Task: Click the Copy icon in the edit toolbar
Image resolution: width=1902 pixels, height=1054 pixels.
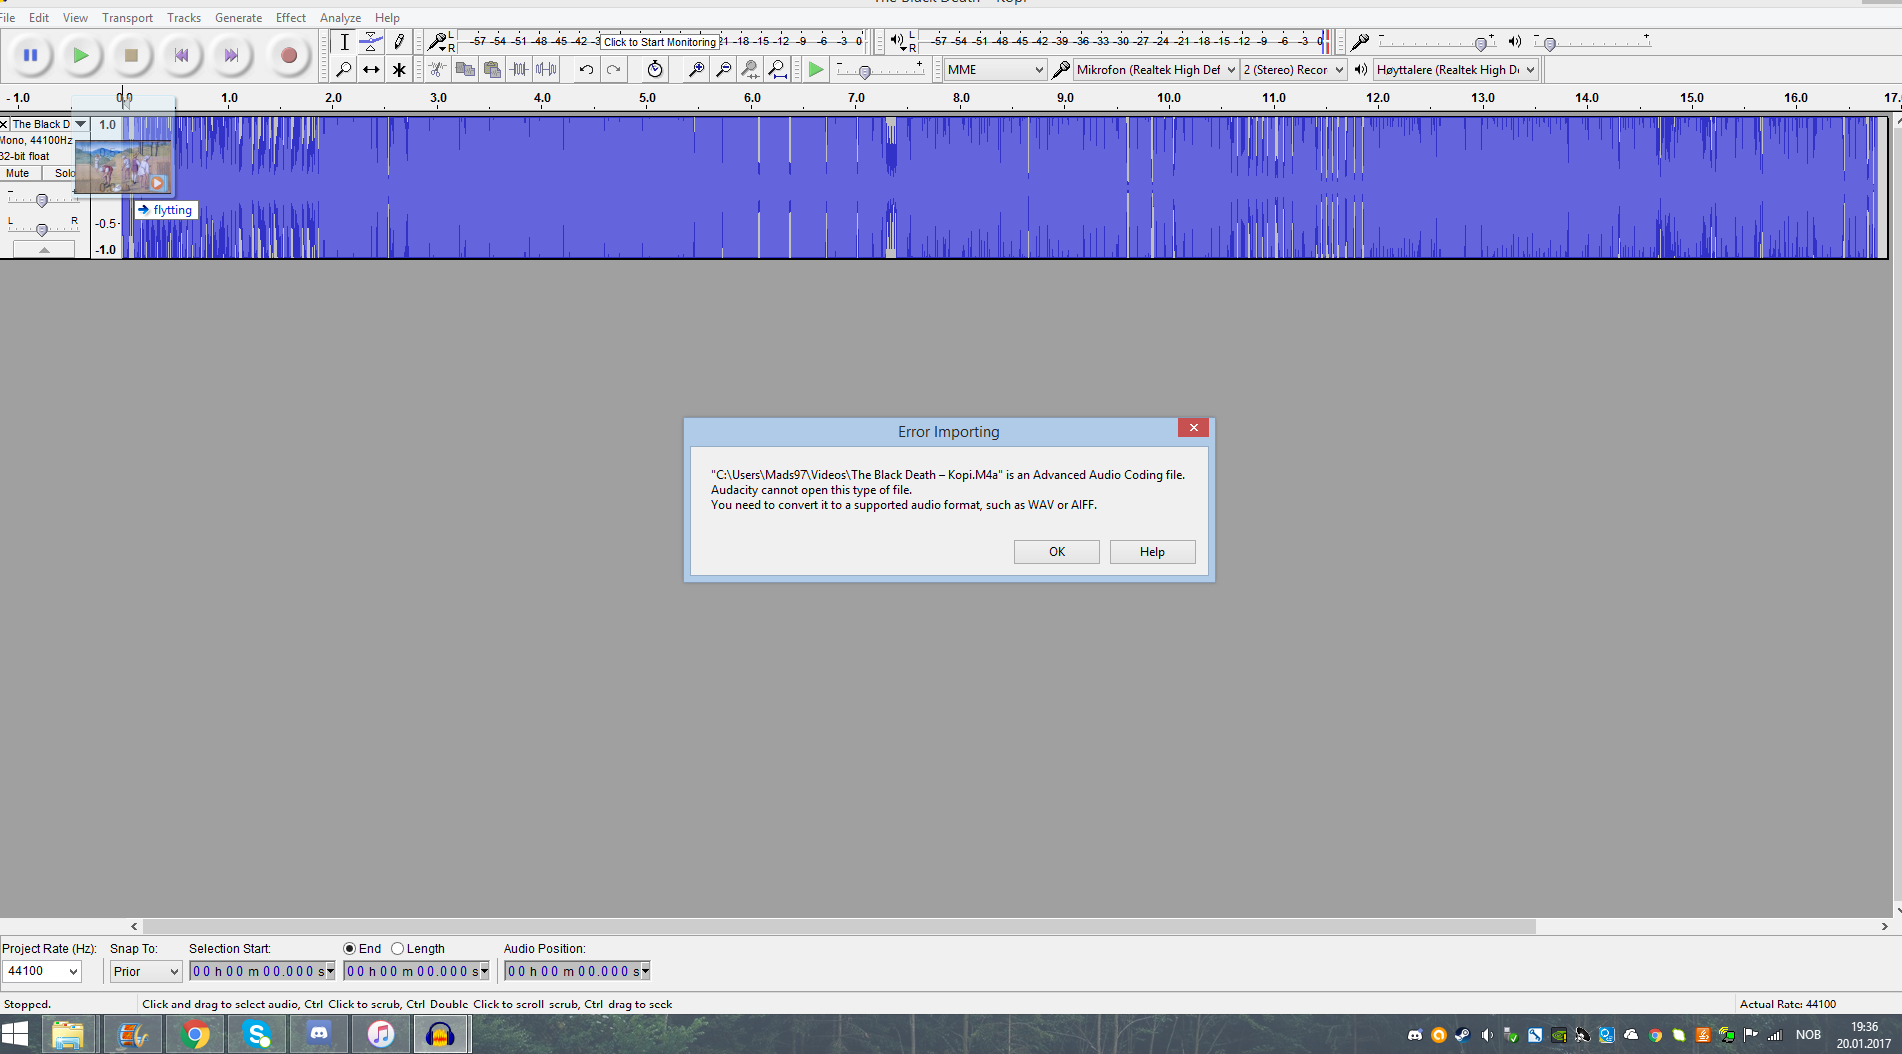Action: (x=465, y=69)
